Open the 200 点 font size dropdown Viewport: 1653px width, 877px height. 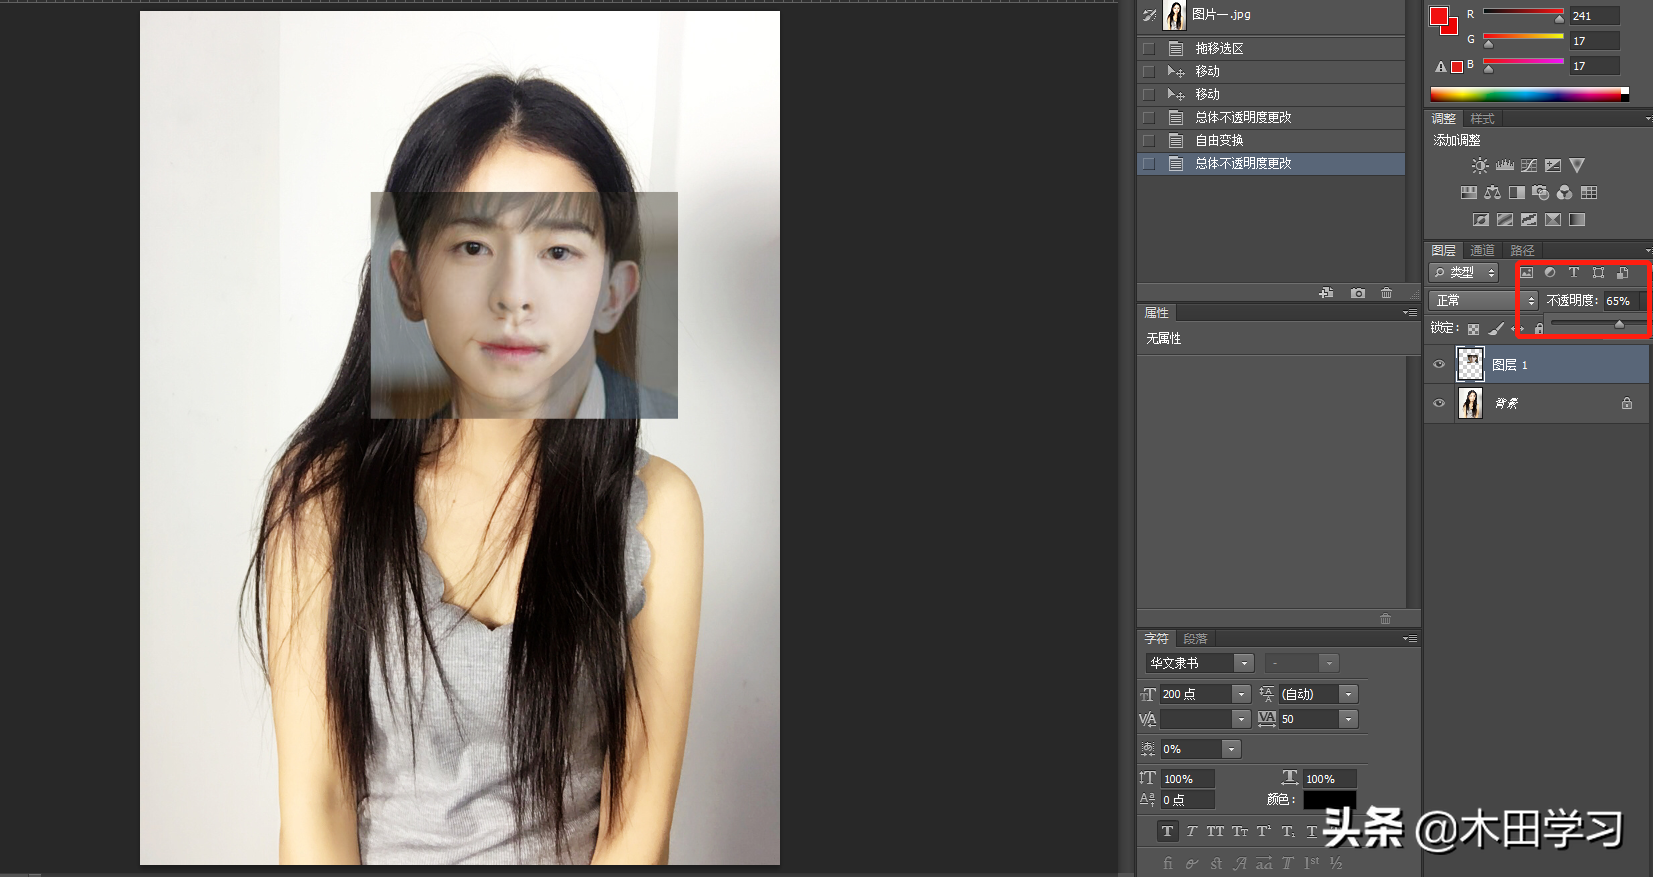[x=1241, y=694]
